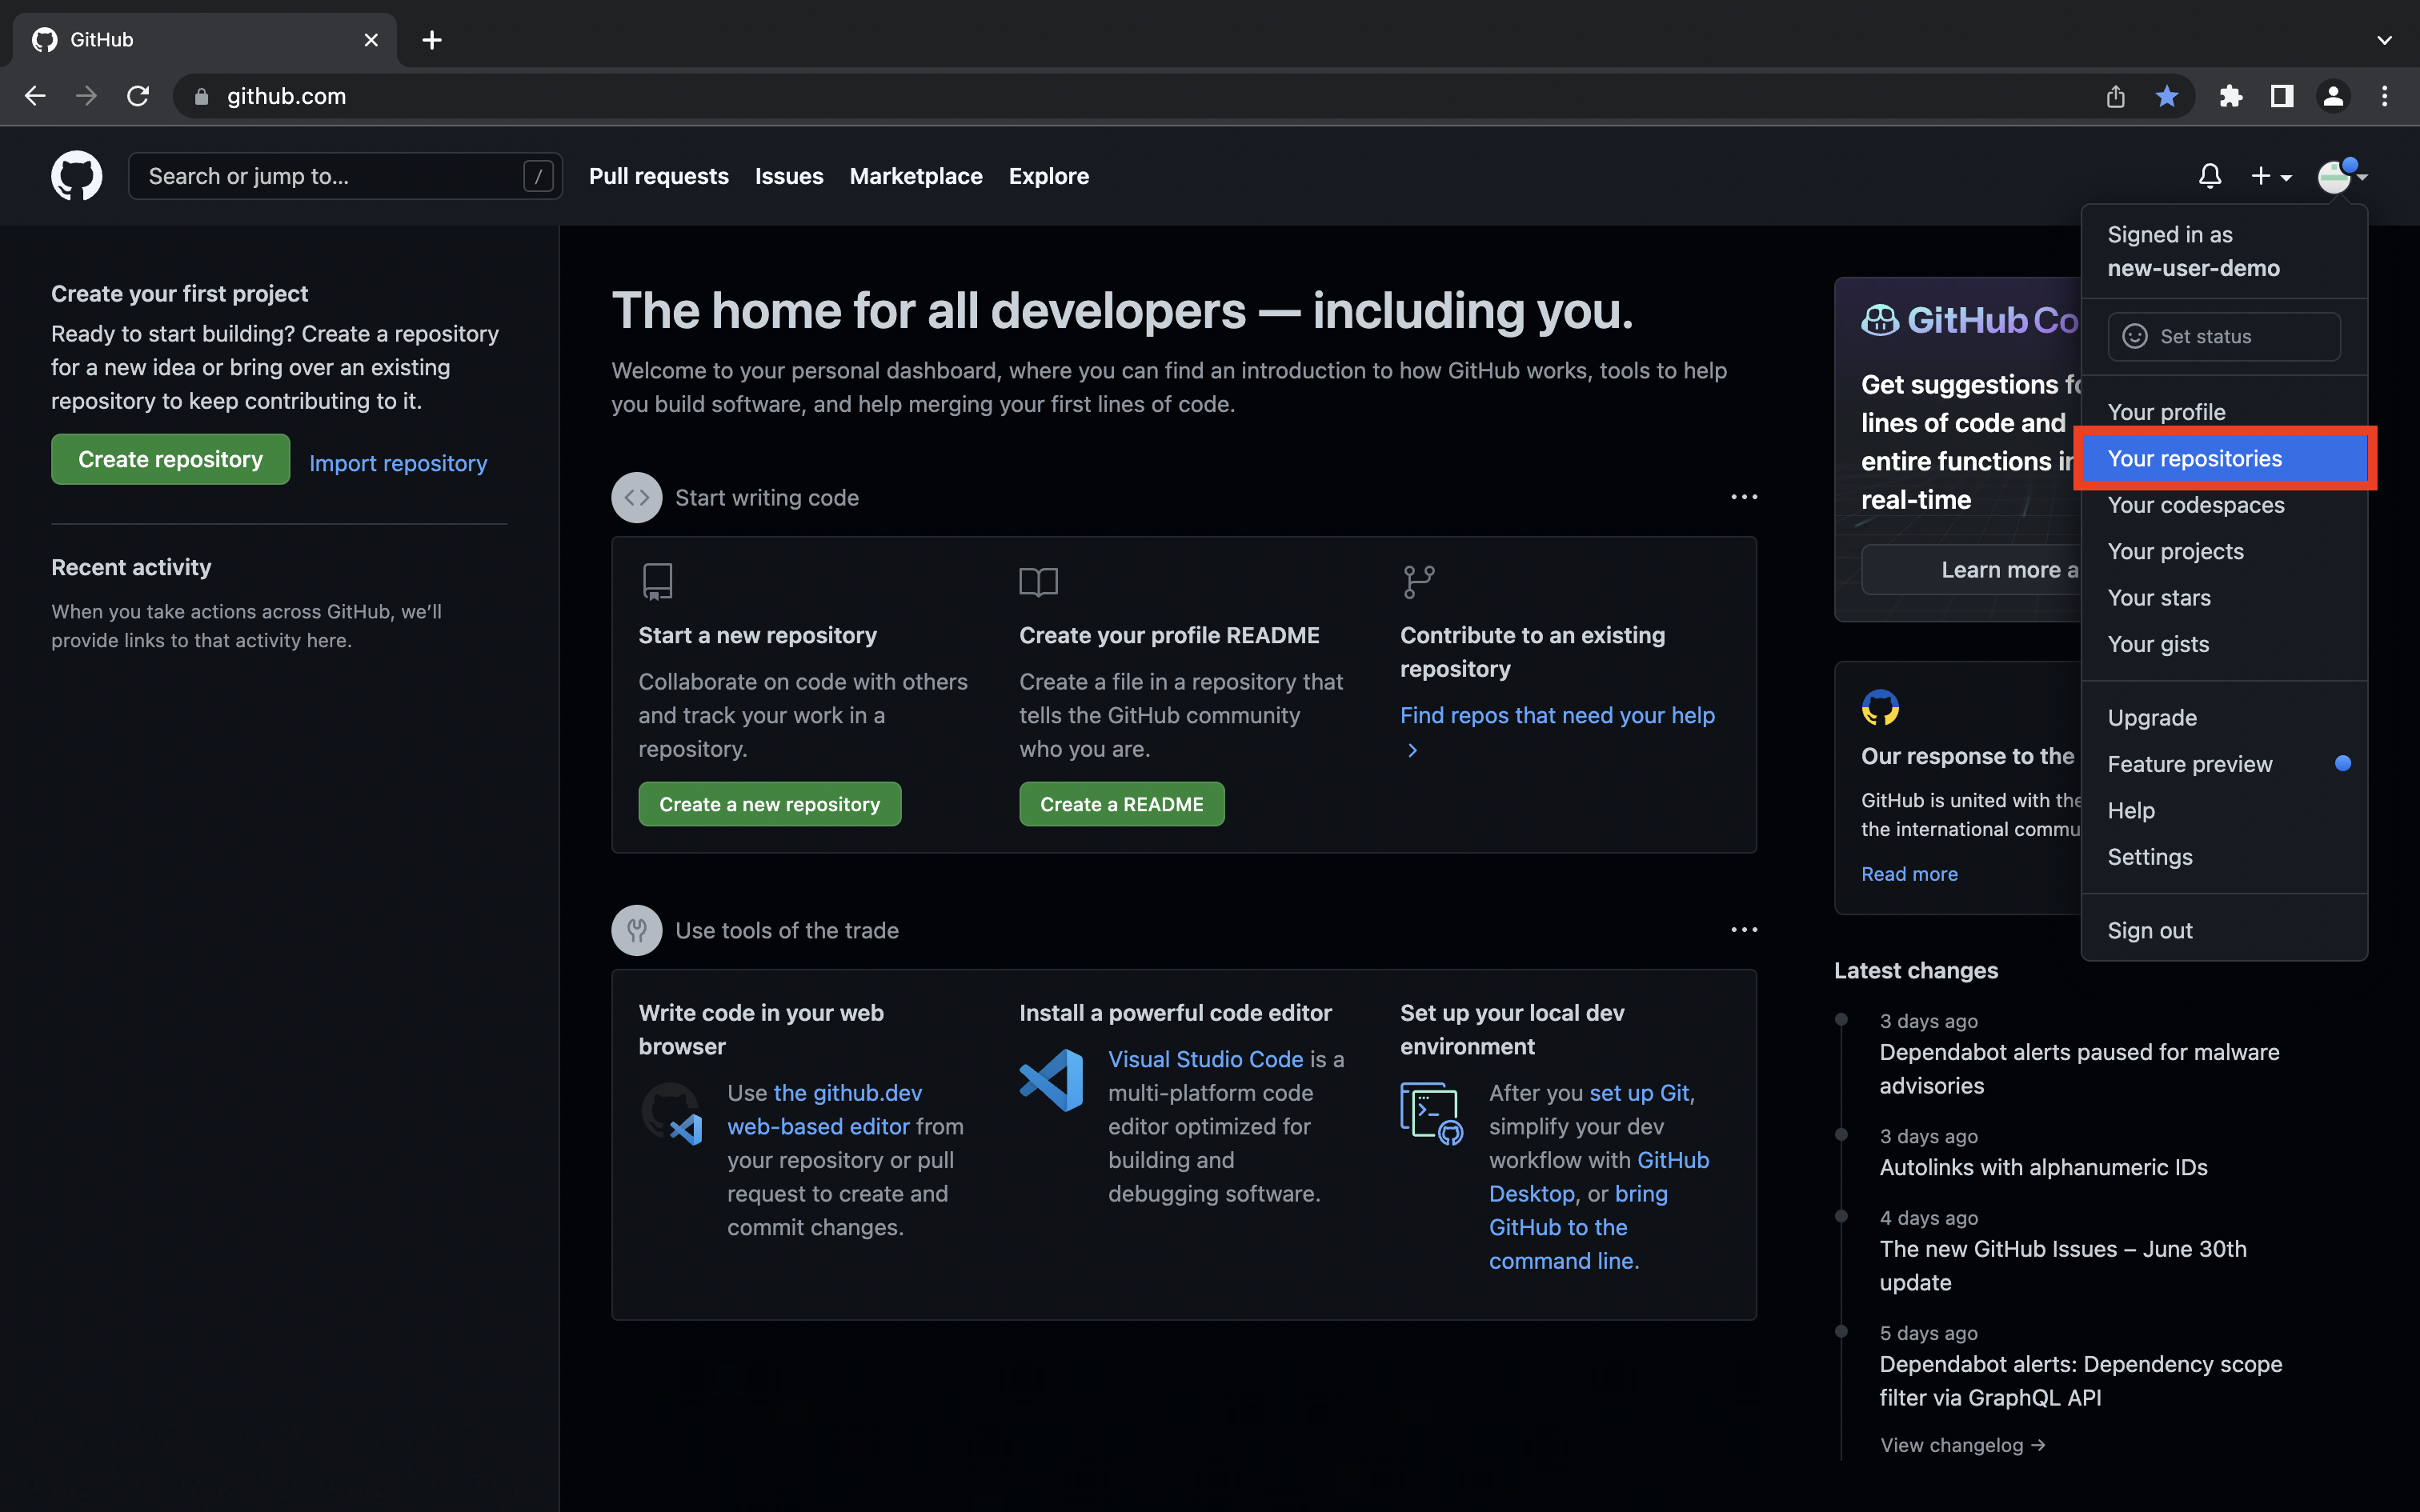
Task: Open the Visual Studio Code link
Action: pyautogui.click(x=1205, y=1059)
